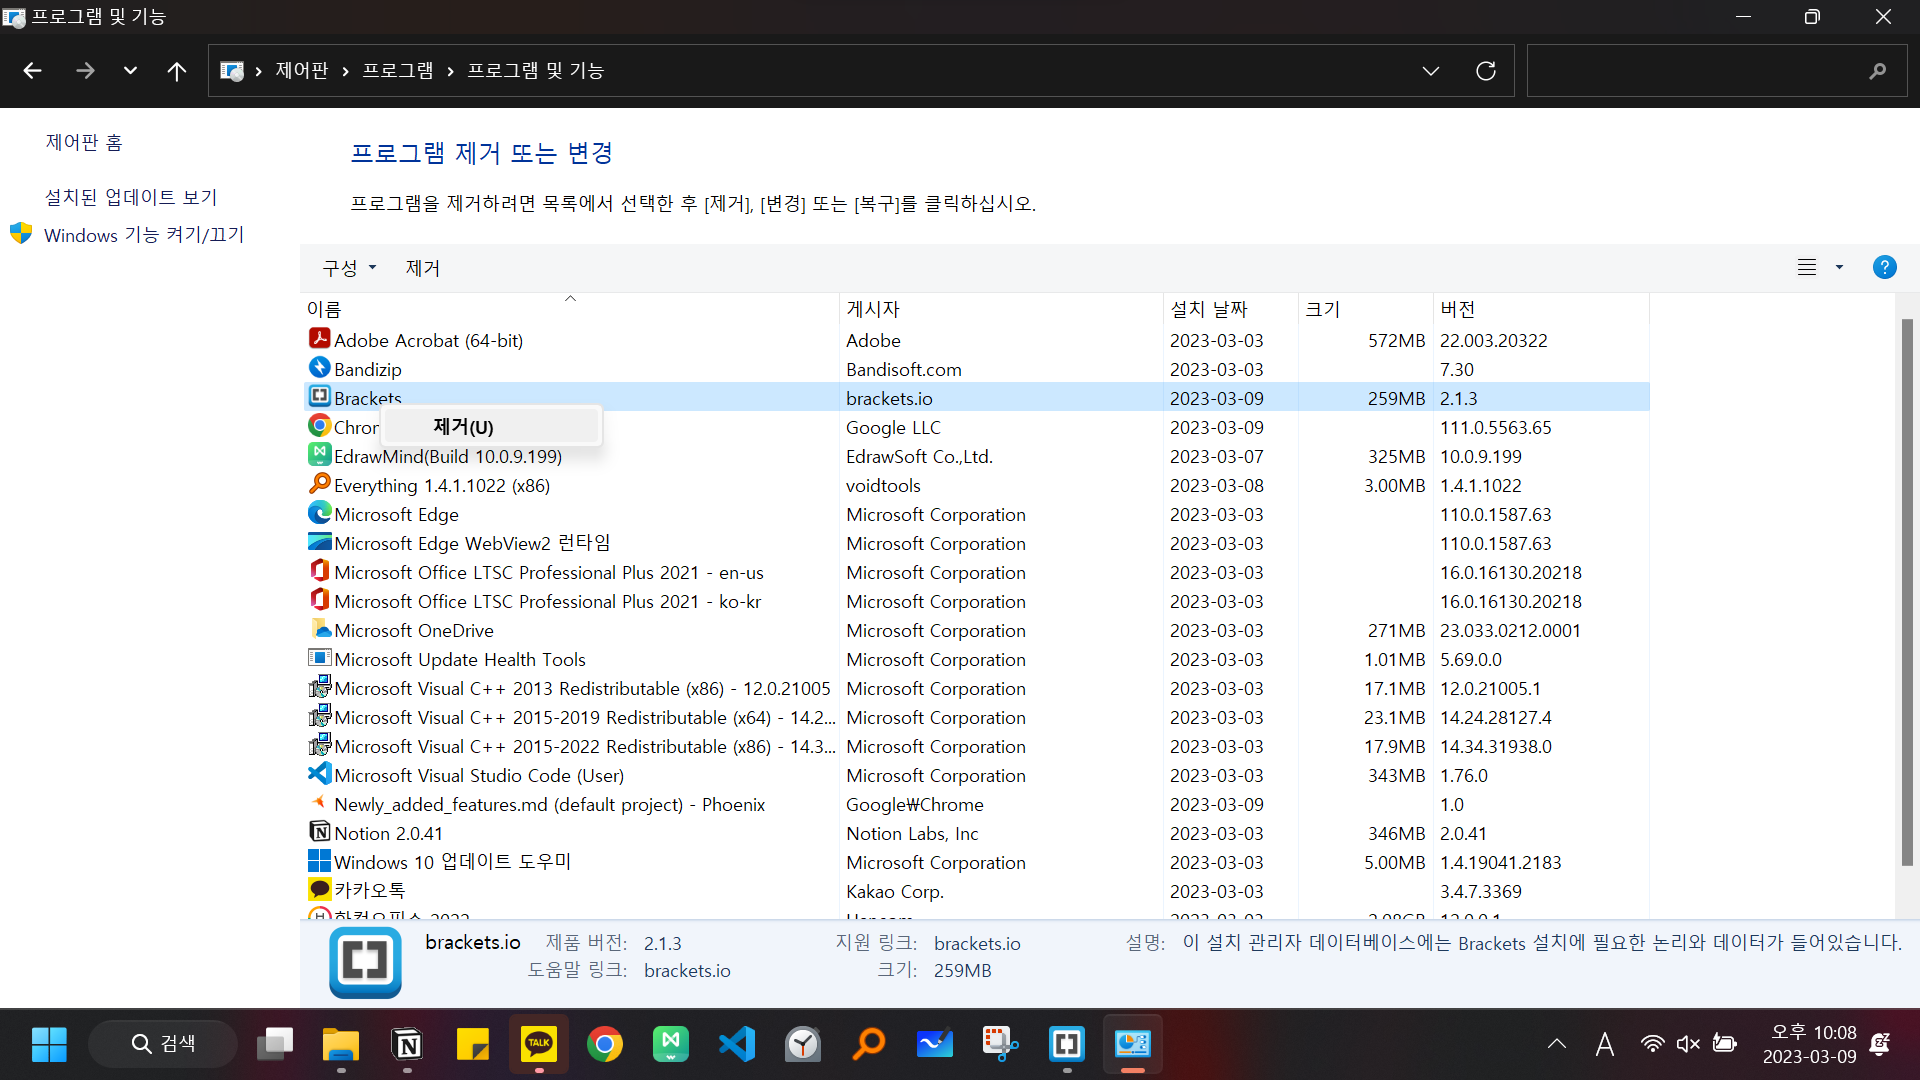Screen dimensions: 1920x1080
Task: Open File Explorer from the taskbar
Action: [341, 1044]
